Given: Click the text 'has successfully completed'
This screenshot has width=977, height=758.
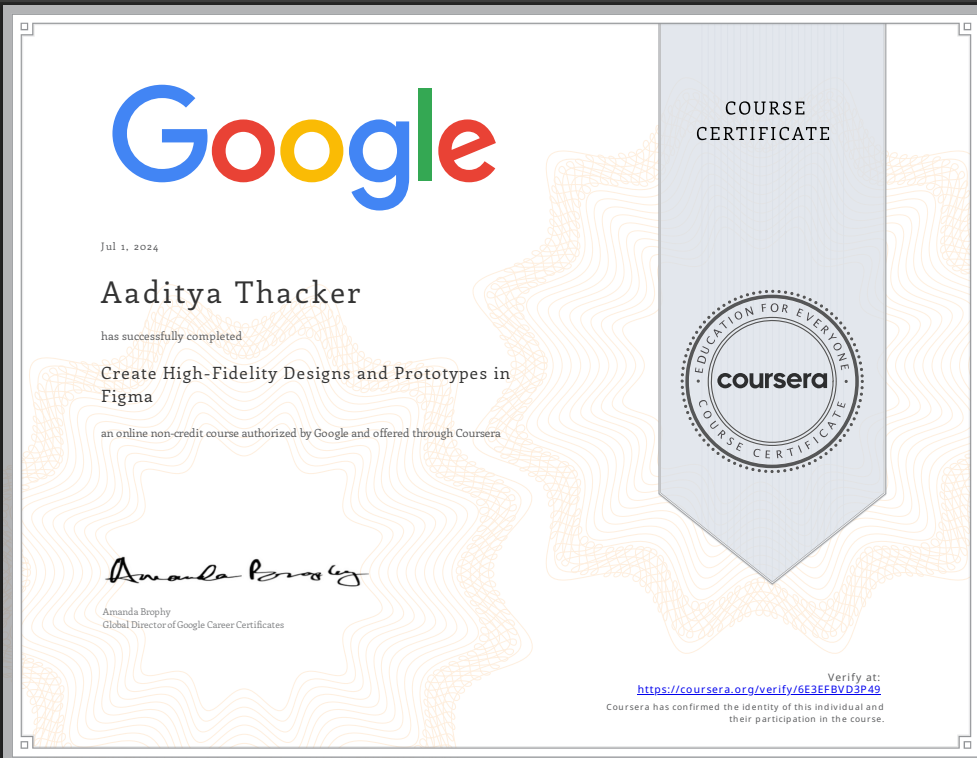Looking at the screenshot, I should 171,336.
